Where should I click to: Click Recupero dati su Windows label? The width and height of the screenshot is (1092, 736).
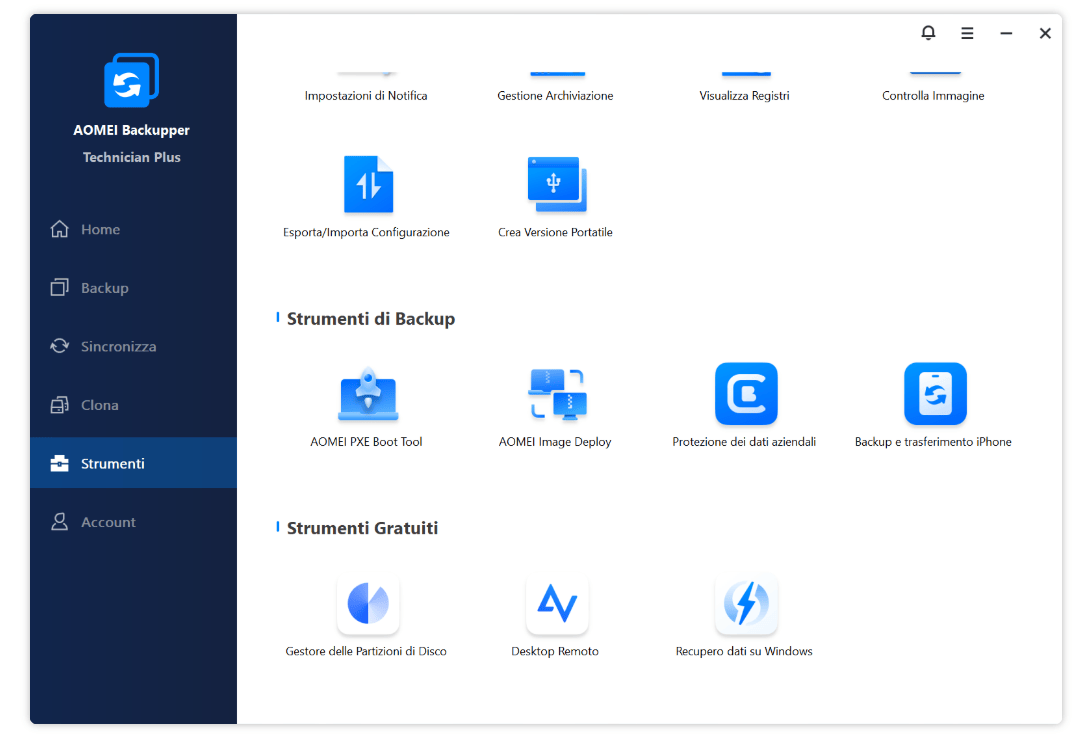(x=744, y=651)
